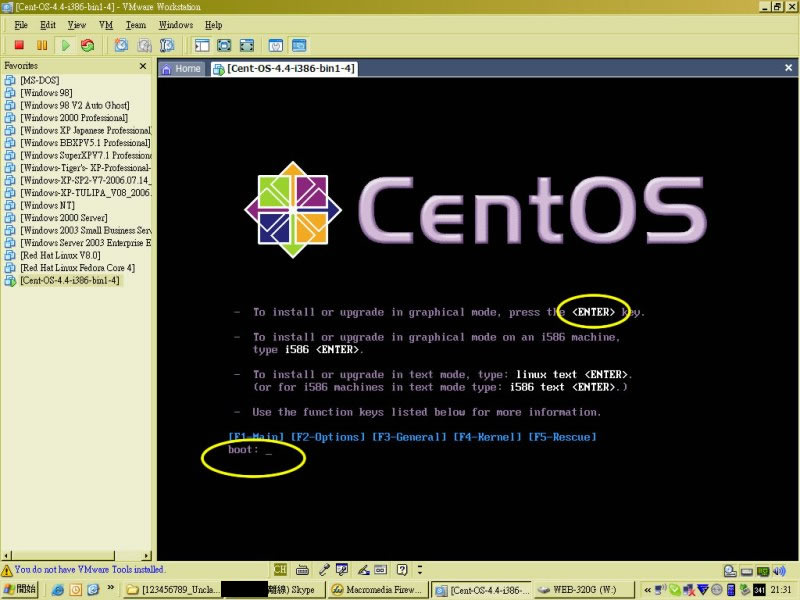Viewport: 800px width, 600px height.
Task: Open the Team menu
Action: [x=136, y=24]
